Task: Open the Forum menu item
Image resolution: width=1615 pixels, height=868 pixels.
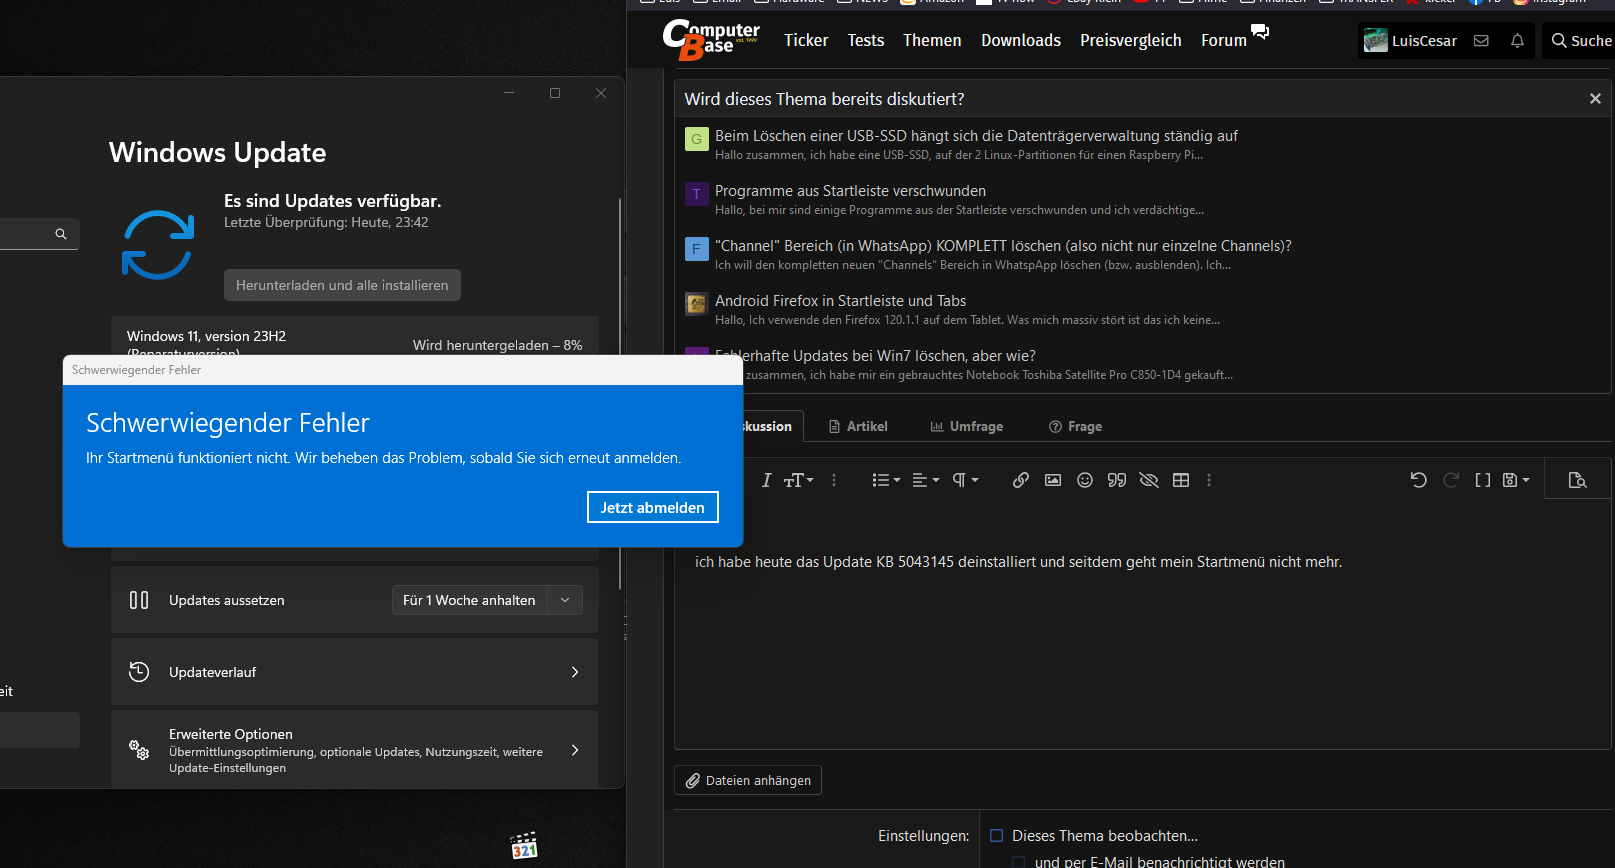Action: [1224, 40]
